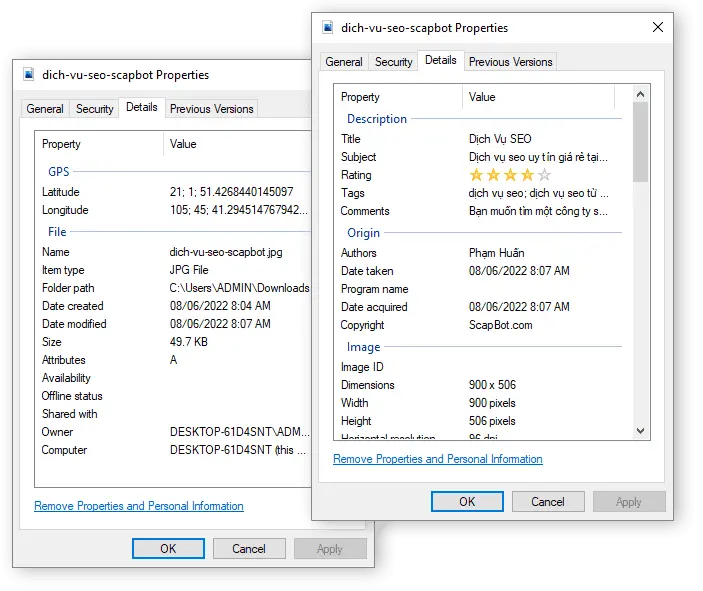
Task: Select the Authors value 'Phạm Huấn'
Action: [496, 253]
